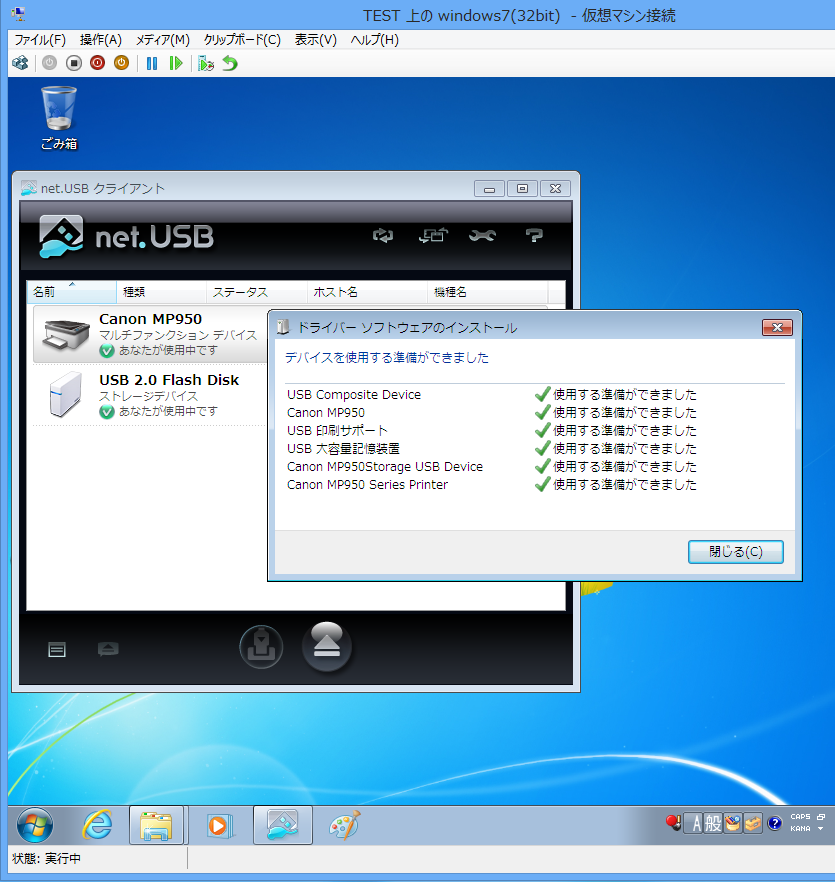
Task: Sort by 名前 column header
Action: point(71,292)
